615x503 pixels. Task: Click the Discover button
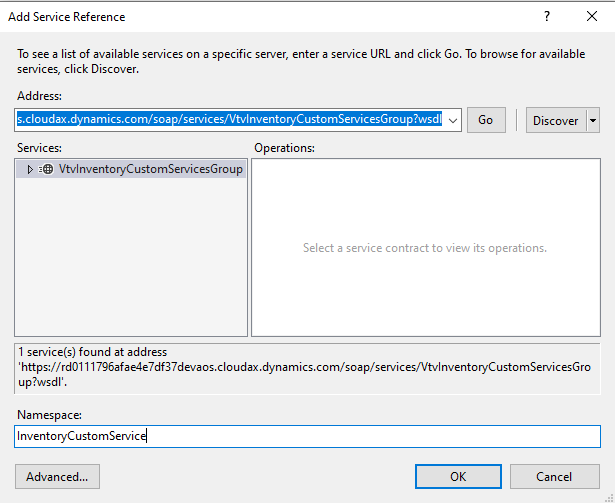(556, 120)
